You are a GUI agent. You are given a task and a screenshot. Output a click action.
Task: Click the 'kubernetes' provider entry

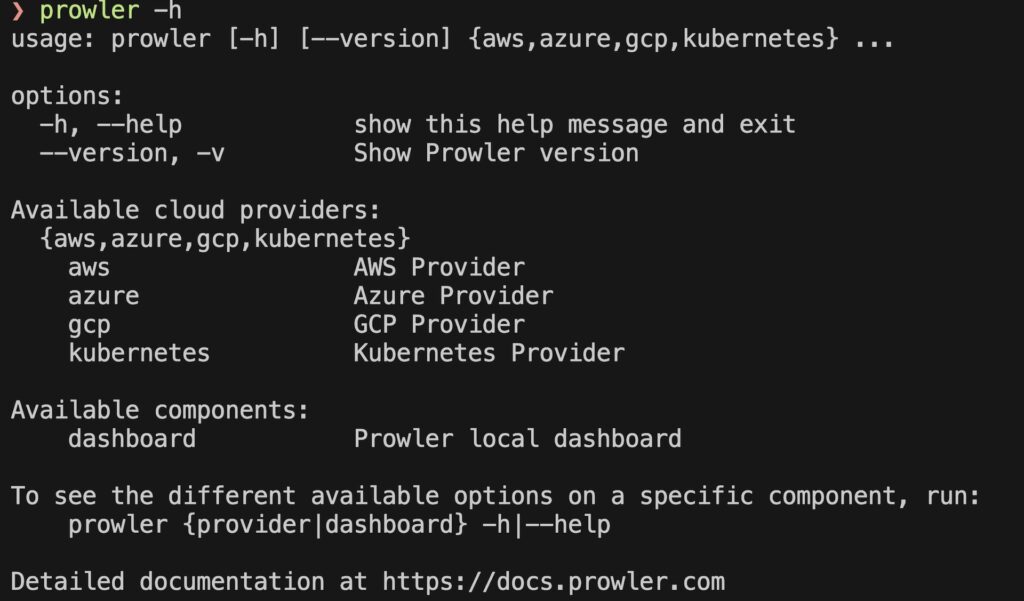point(139,353)
